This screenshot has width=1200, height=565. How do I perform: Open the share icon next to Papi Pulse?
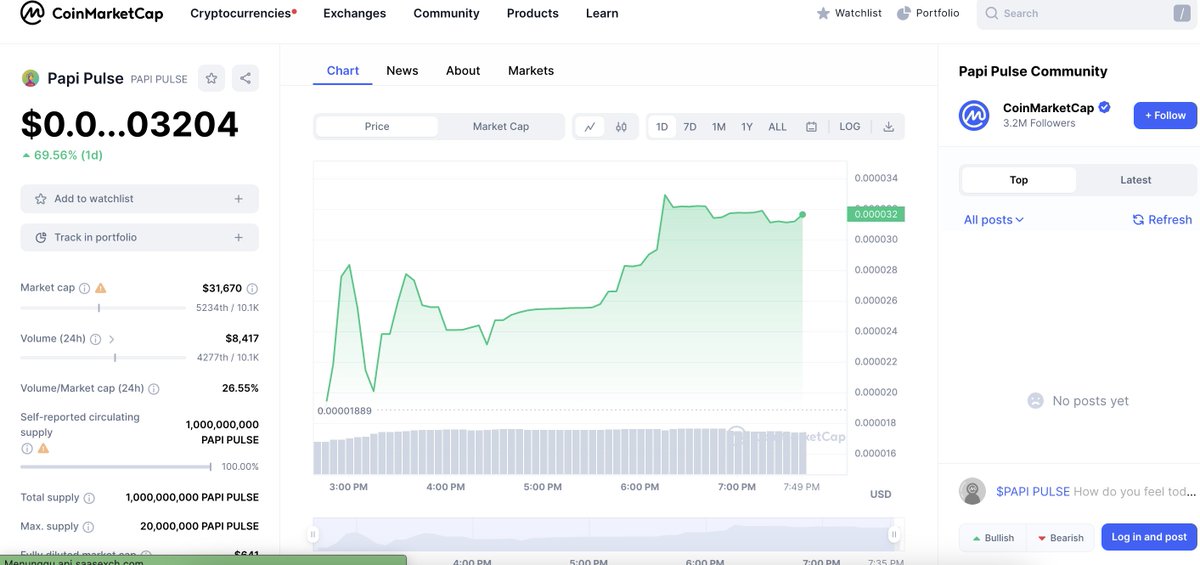click(246, 78)
